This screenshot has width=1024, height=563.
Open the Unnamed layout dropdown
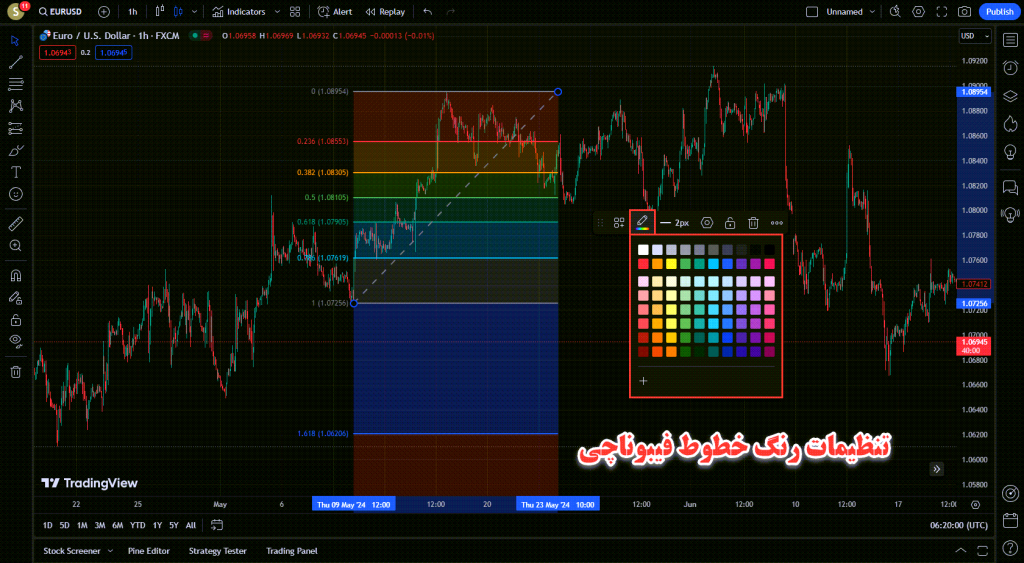(x=850, y=12)
